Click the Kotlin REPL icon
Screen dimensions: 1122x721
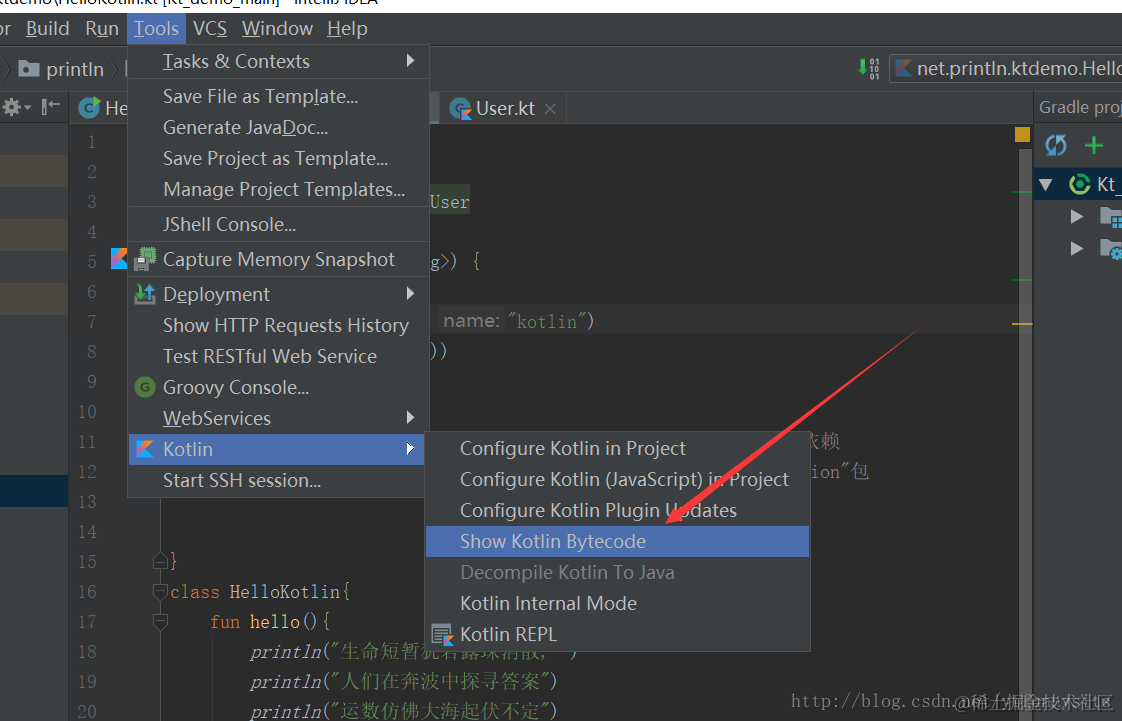pos(442,634)
